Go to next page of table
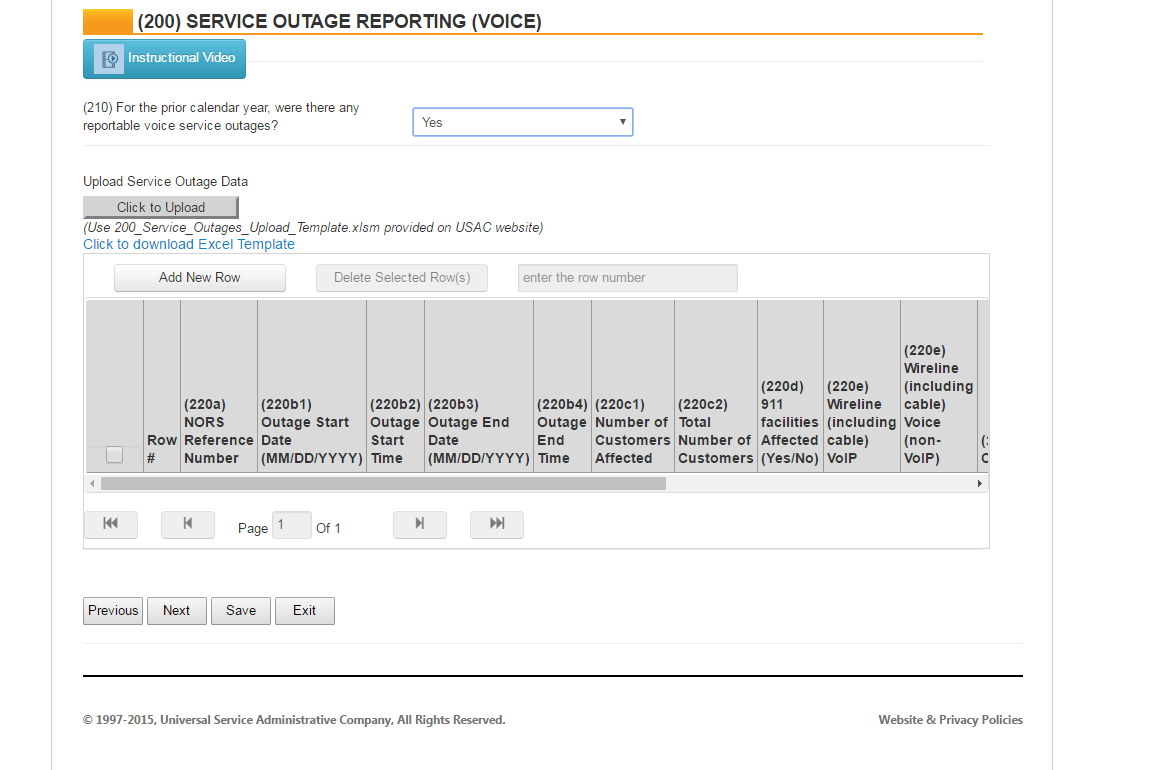Viewport: 1161px width, 770px height. 419,524
